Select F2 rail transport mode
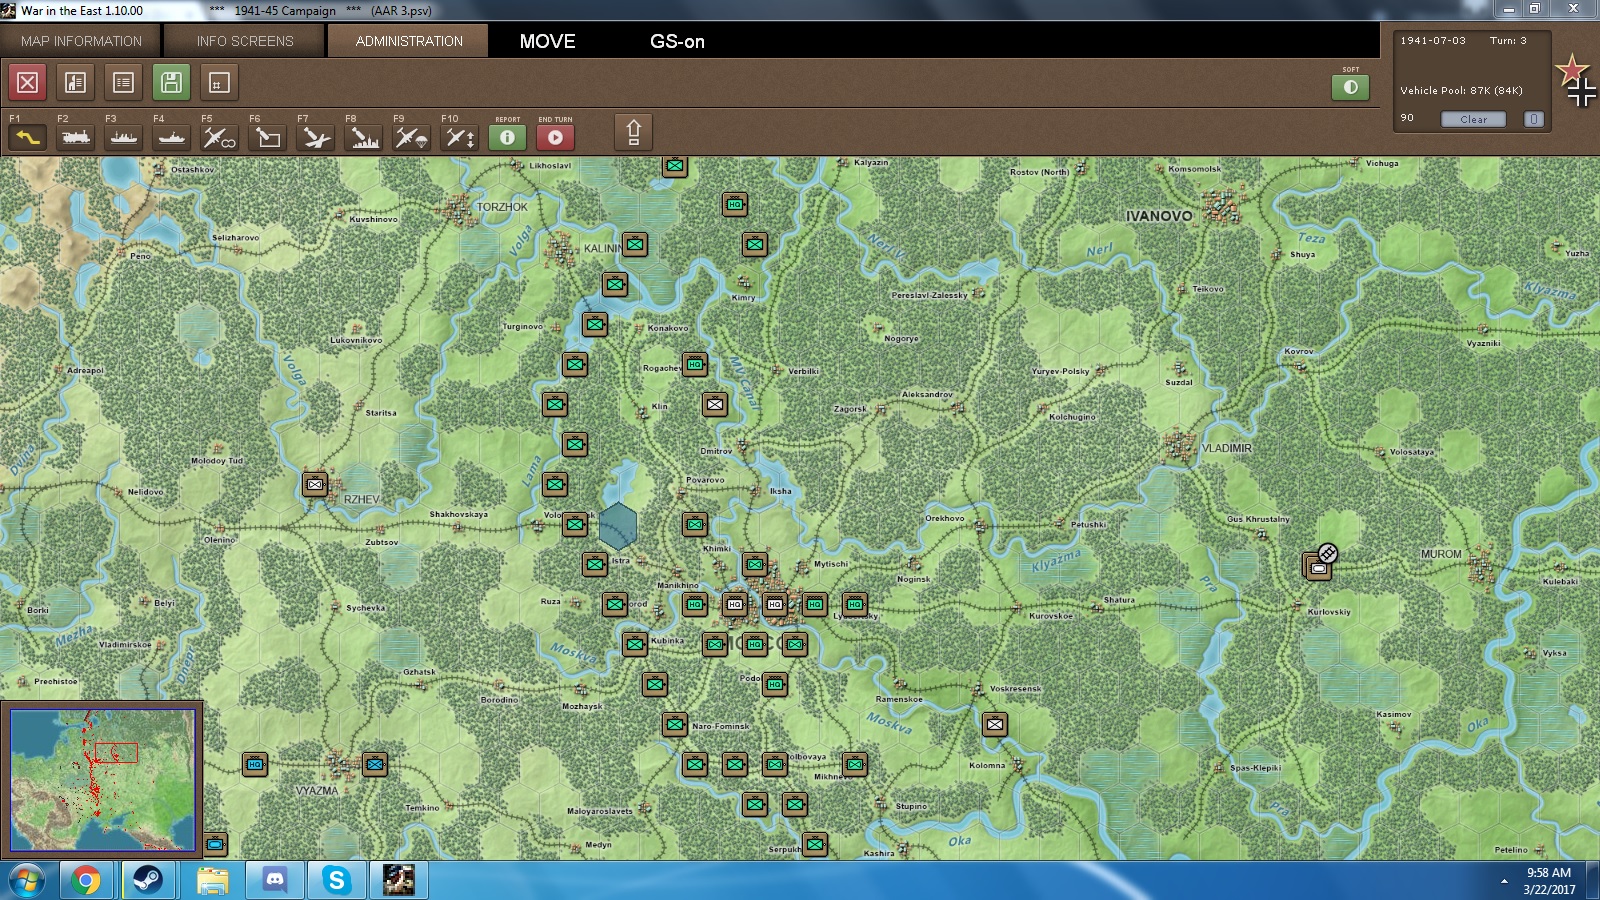This screenshot has height=900, width=1600. (76, 137)
